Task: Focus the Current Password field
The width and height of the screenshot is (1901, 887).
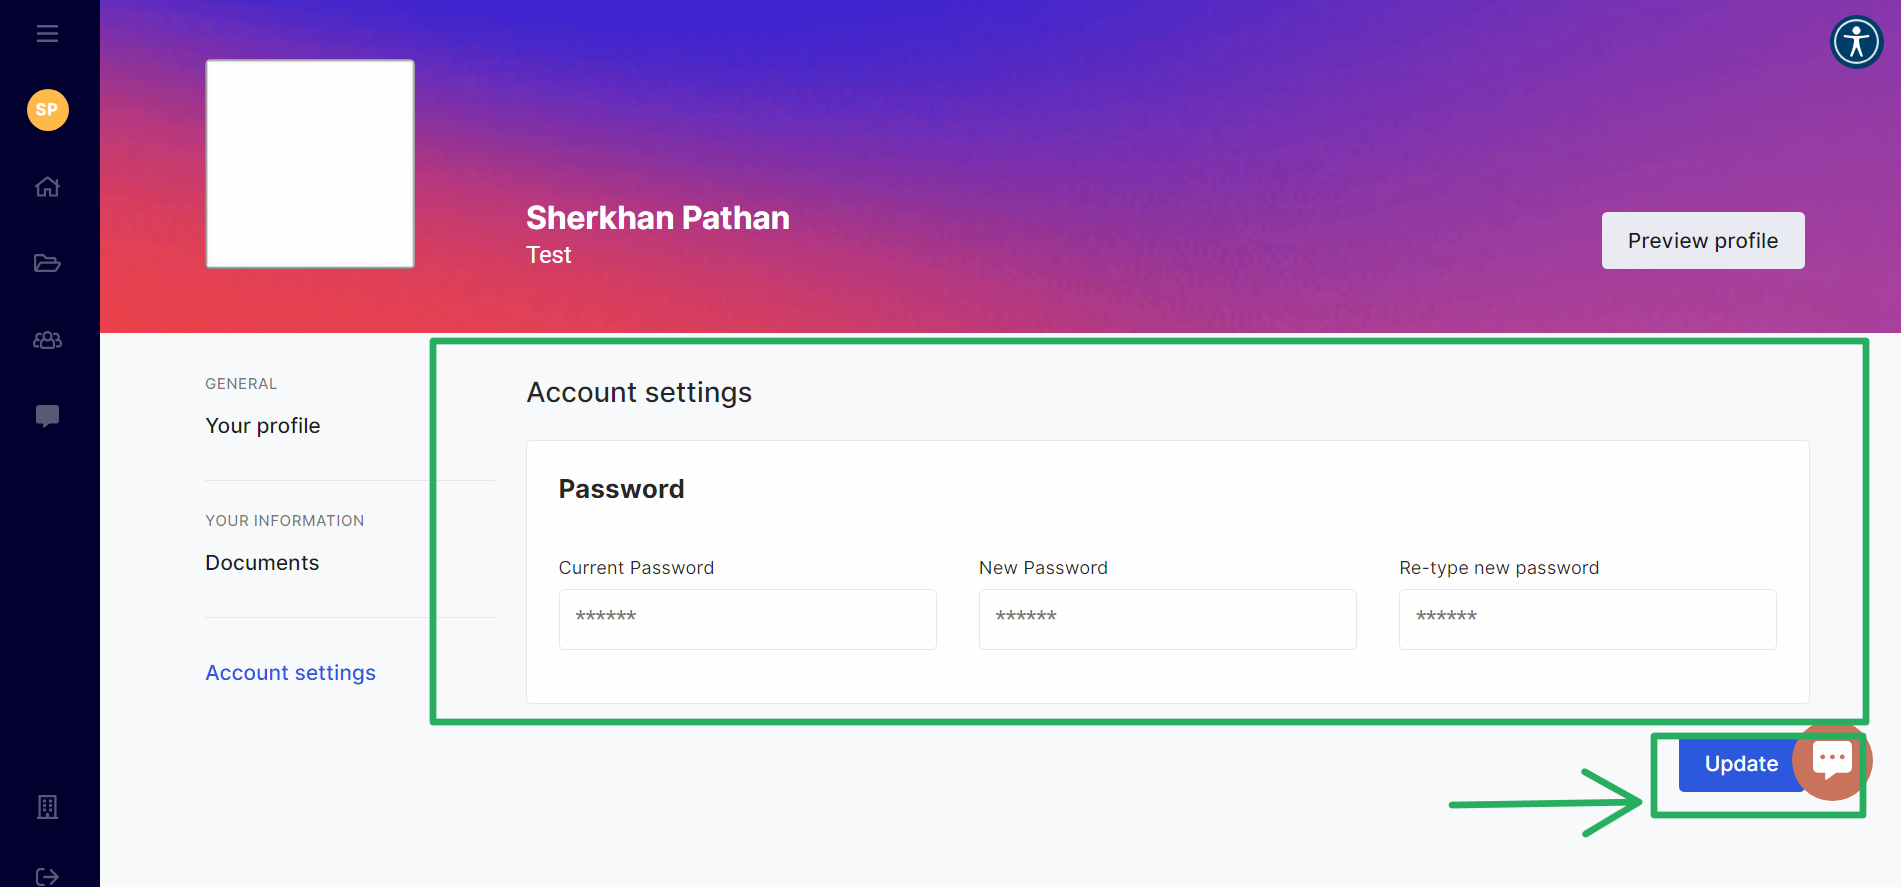Action: tap(748, 619)
